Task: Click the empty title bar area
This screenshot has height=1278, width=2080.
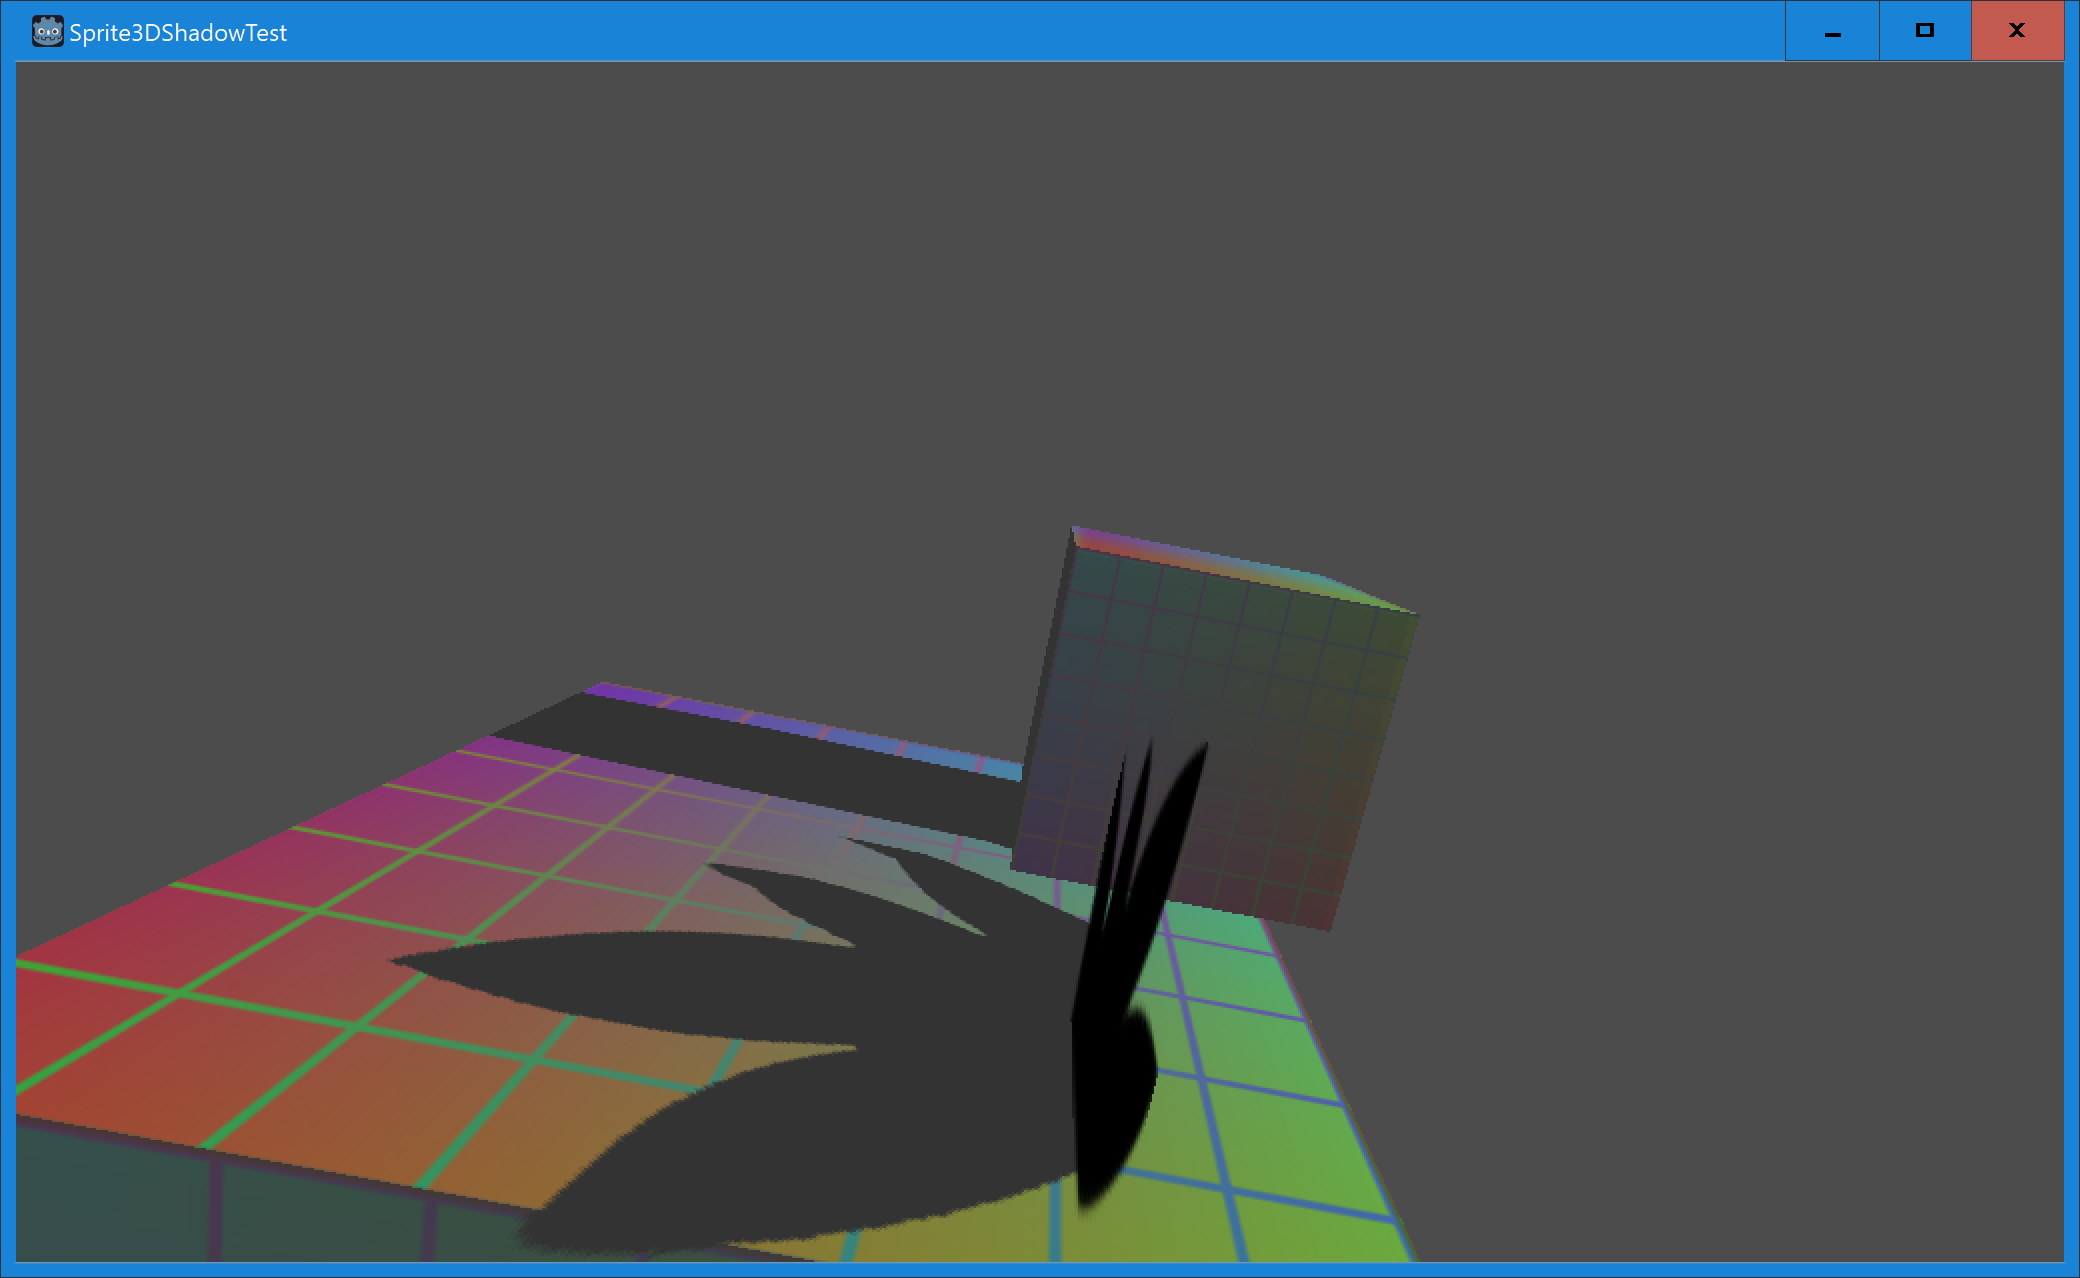Action: [1000, 32]
